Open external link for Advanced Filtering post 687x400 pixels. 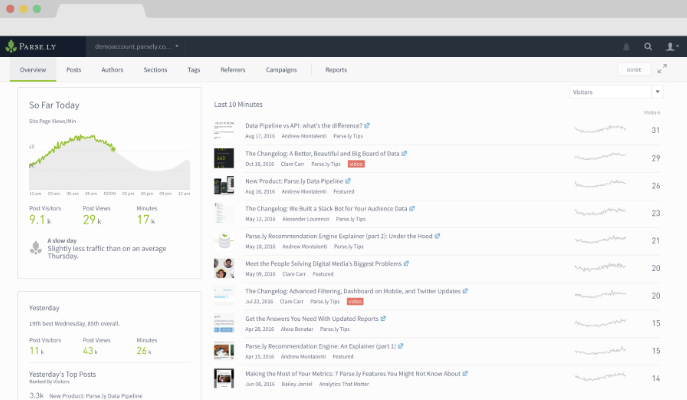465,291
